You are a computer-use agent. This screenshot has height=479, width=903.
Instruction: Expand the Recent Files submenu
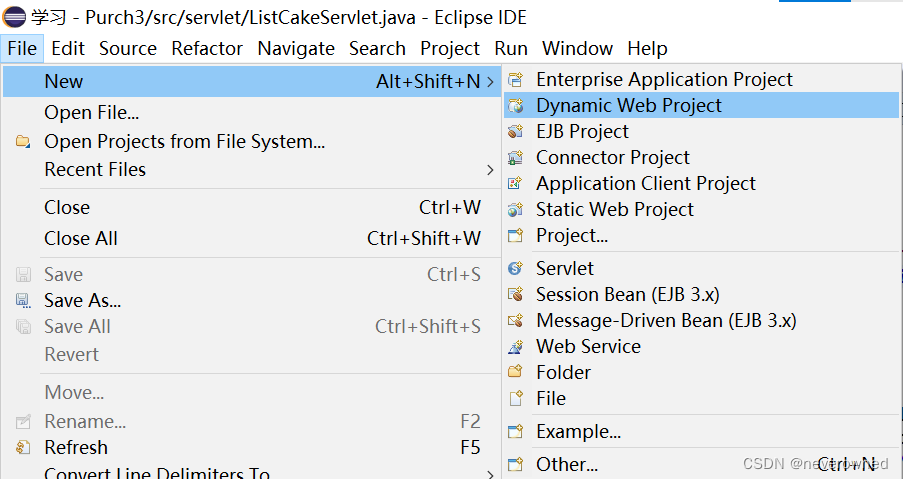click(490, 170)
